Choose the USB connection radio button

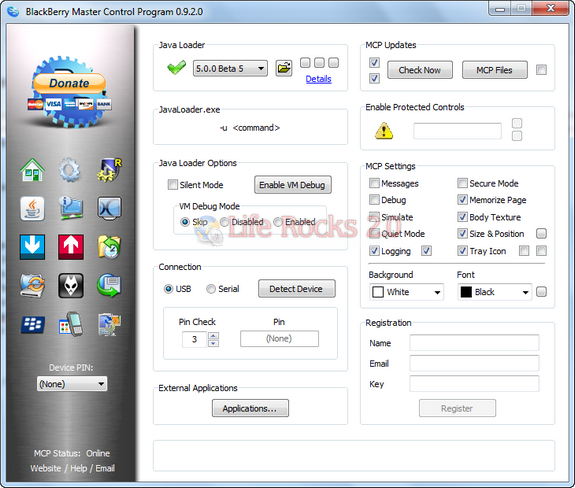tap(168, 289)
